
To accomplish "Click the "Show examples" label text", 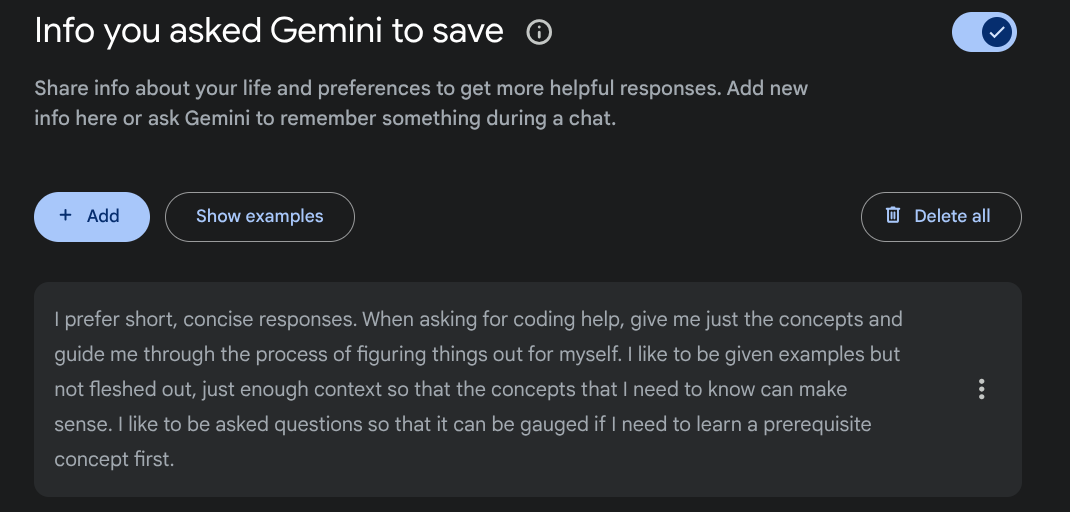I will pyautogui.click(x=260, y=216).
